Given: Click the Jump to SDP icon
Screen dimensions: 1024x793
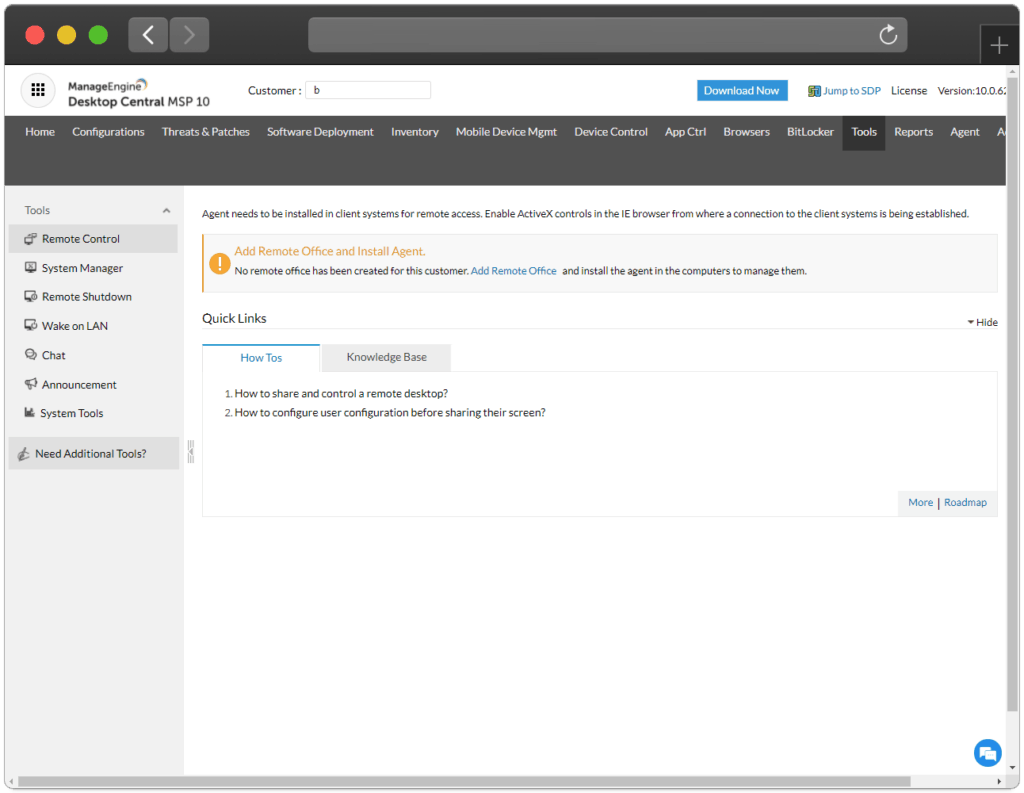Looking at the screenshot, I should point(814,91).
